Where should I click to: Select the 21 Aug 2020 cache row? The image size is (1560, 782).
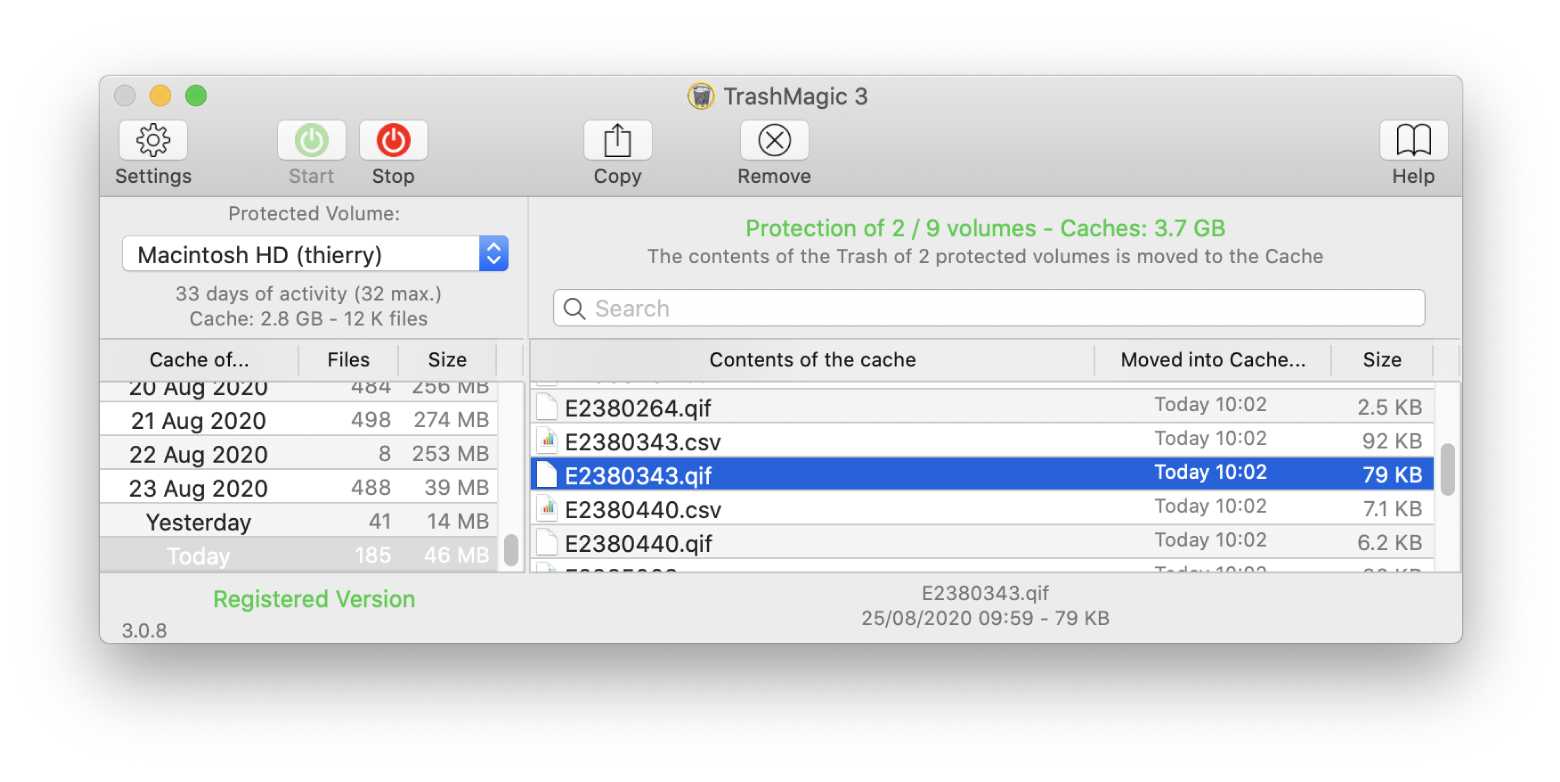click(x=299, y=420)
